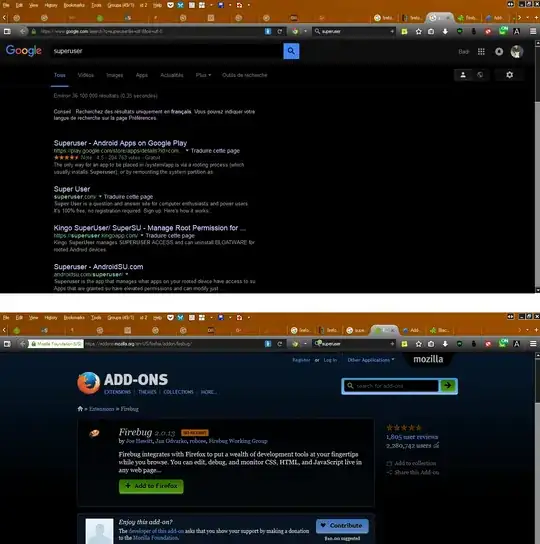Select global results globe icon on Google page
The height and width of the screenshot is (544, 540).
(480, 75)
